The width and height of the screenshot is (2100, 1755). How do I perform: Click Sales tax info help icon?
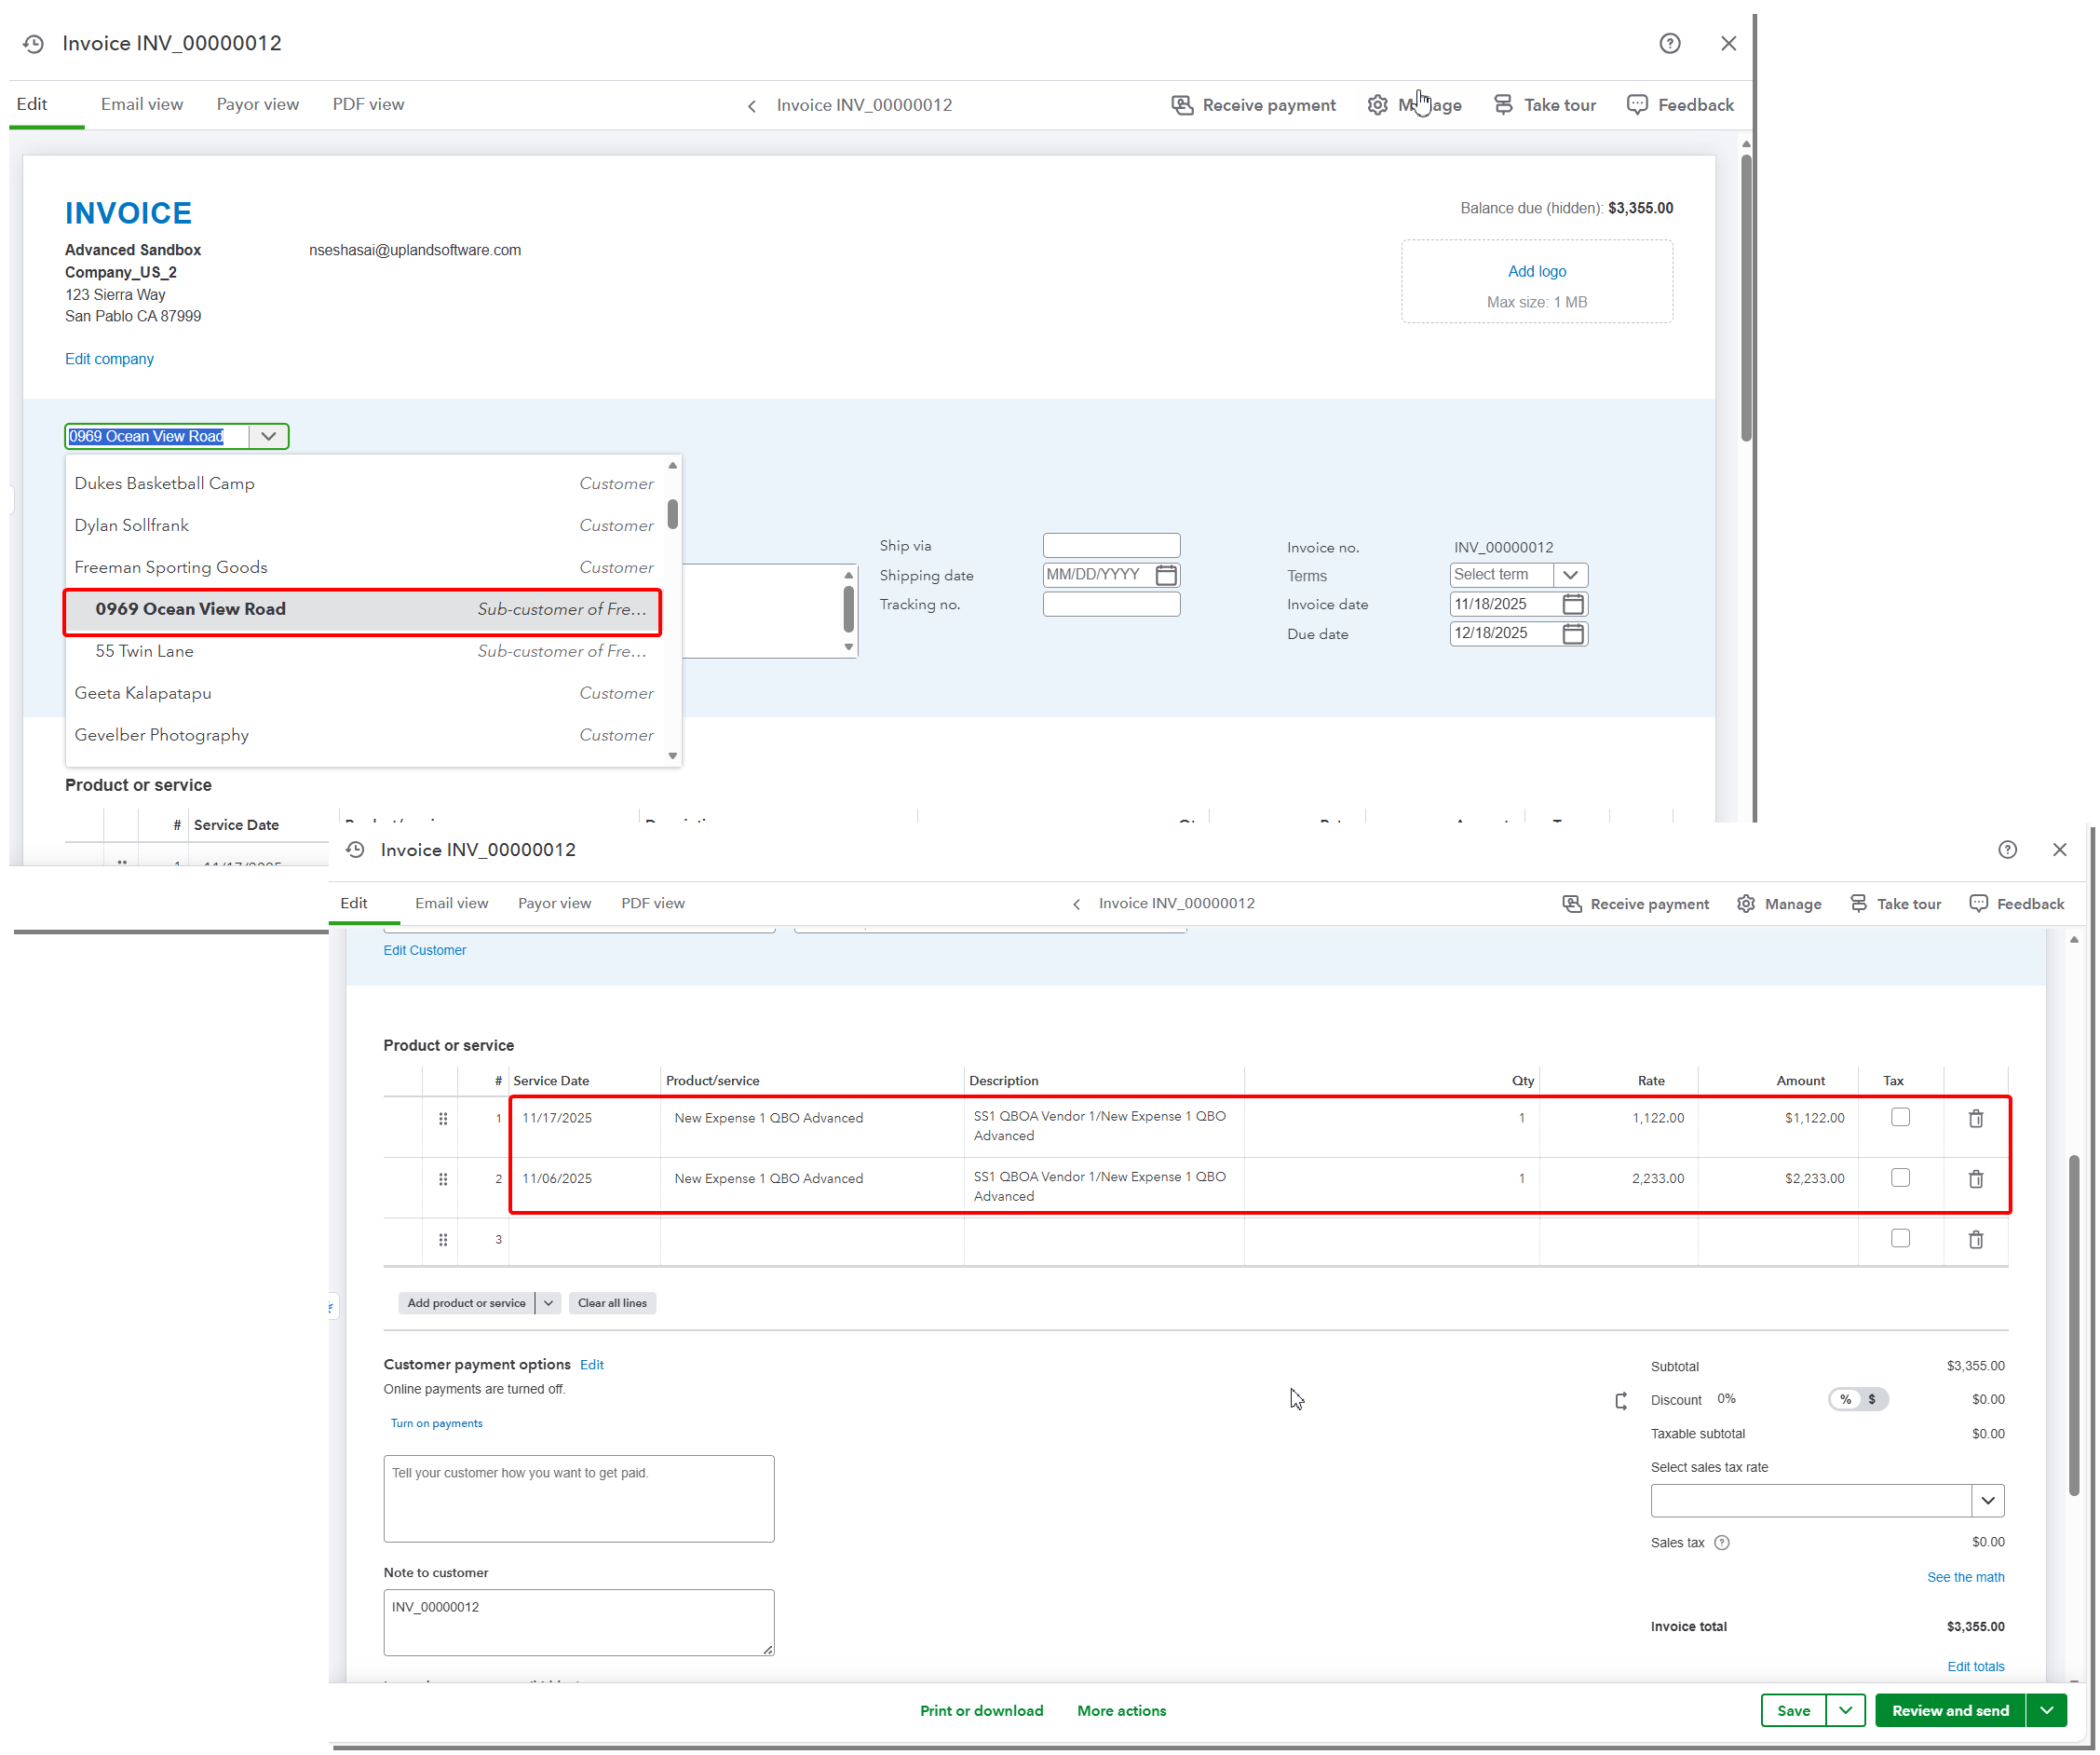(1721, 1542)
